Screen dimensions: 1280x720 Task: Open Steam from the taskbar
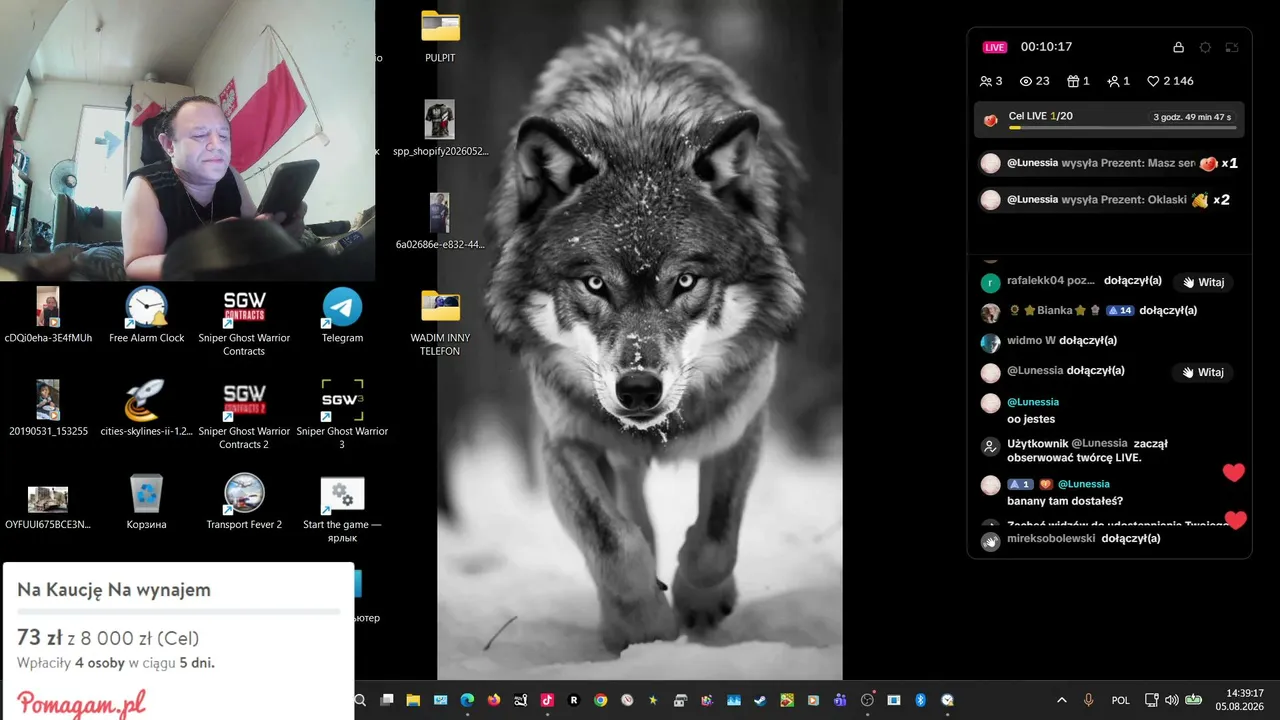pos(760,700)
